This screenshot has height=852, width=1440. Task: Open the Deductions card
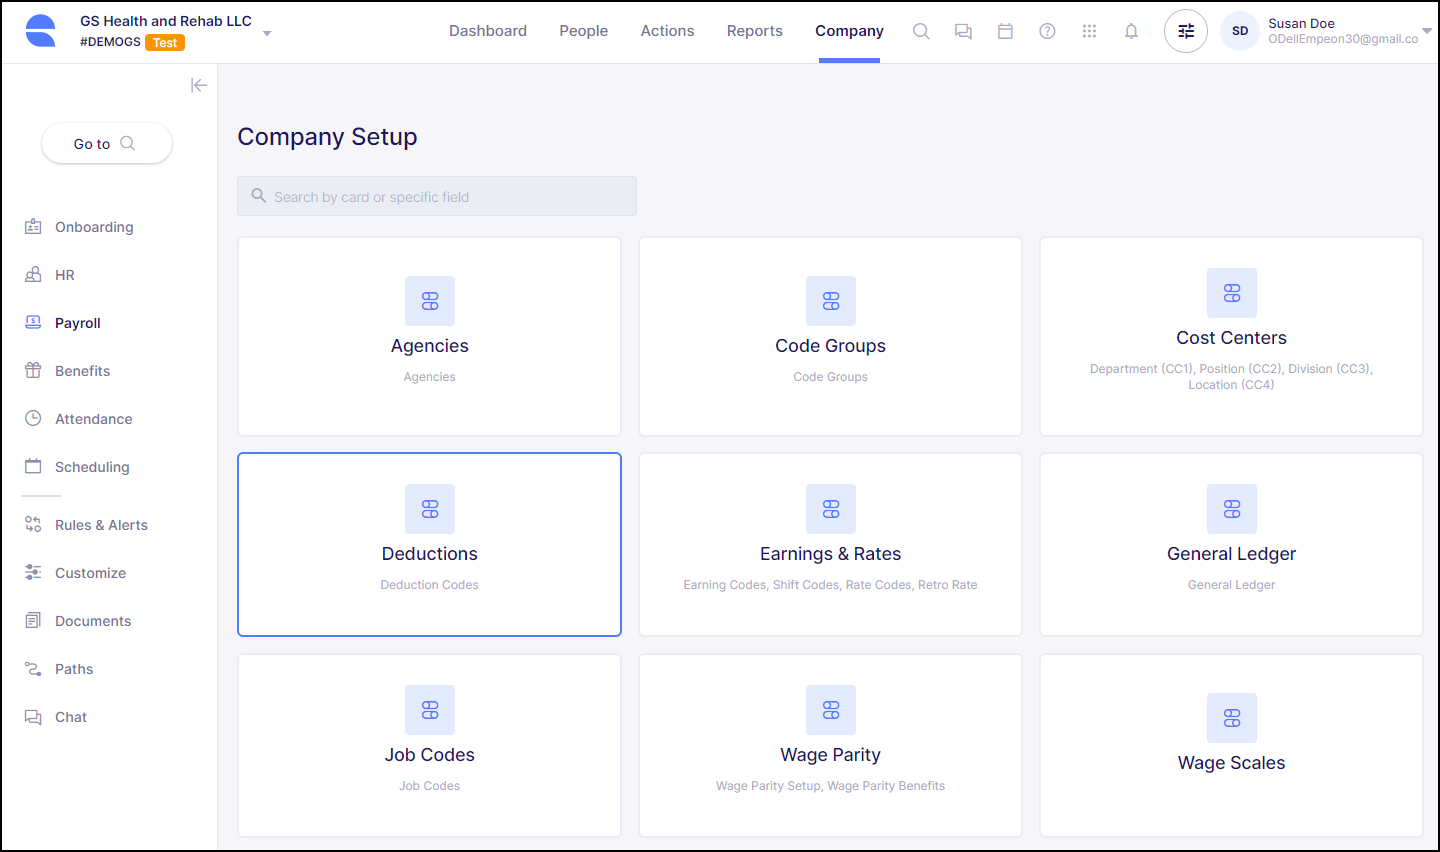[x=429, y=544]
